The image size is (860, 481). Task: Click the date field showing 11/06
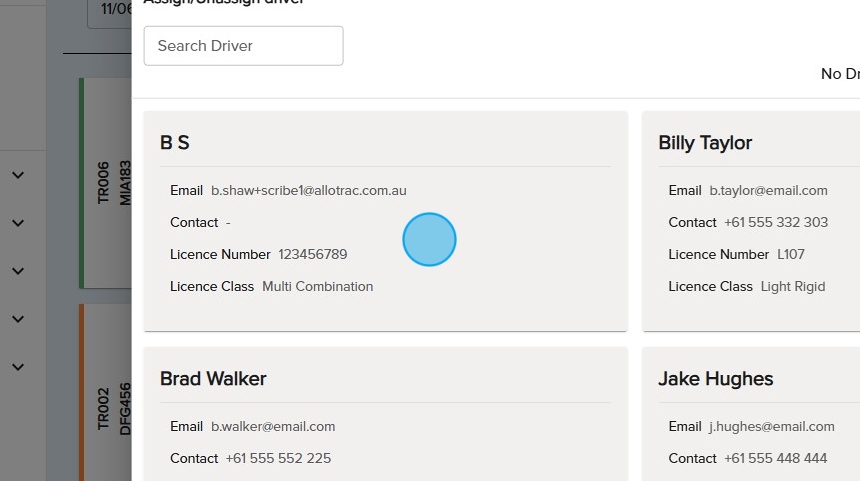click(x=109, y=12)
